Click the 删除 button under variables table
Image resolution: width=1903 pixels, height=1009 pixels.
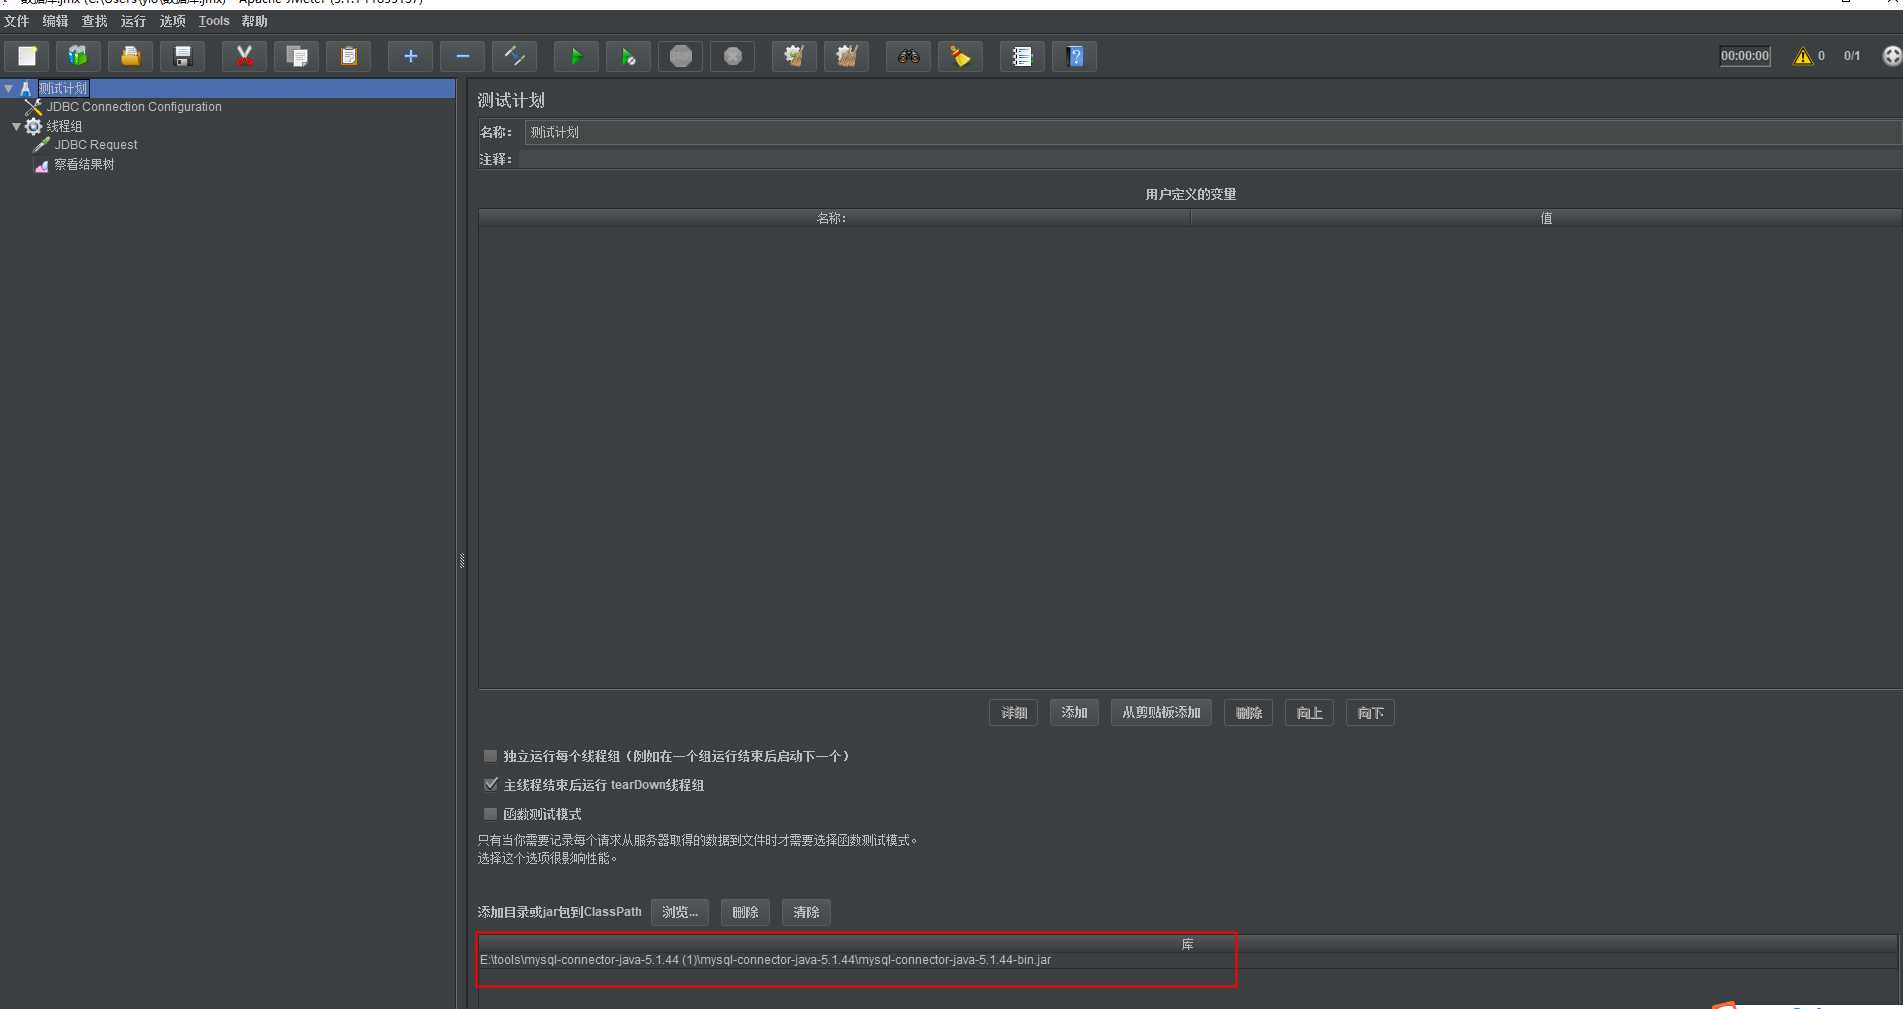[1249, 713]
